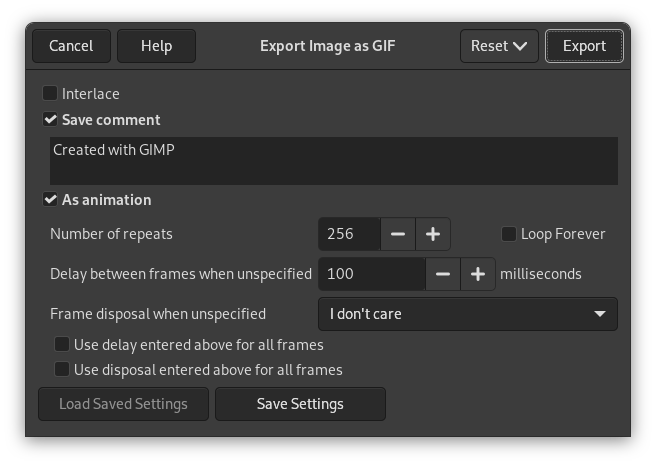Increase Number of repeats with plus button
656x465 pixels.
point(433,234)
